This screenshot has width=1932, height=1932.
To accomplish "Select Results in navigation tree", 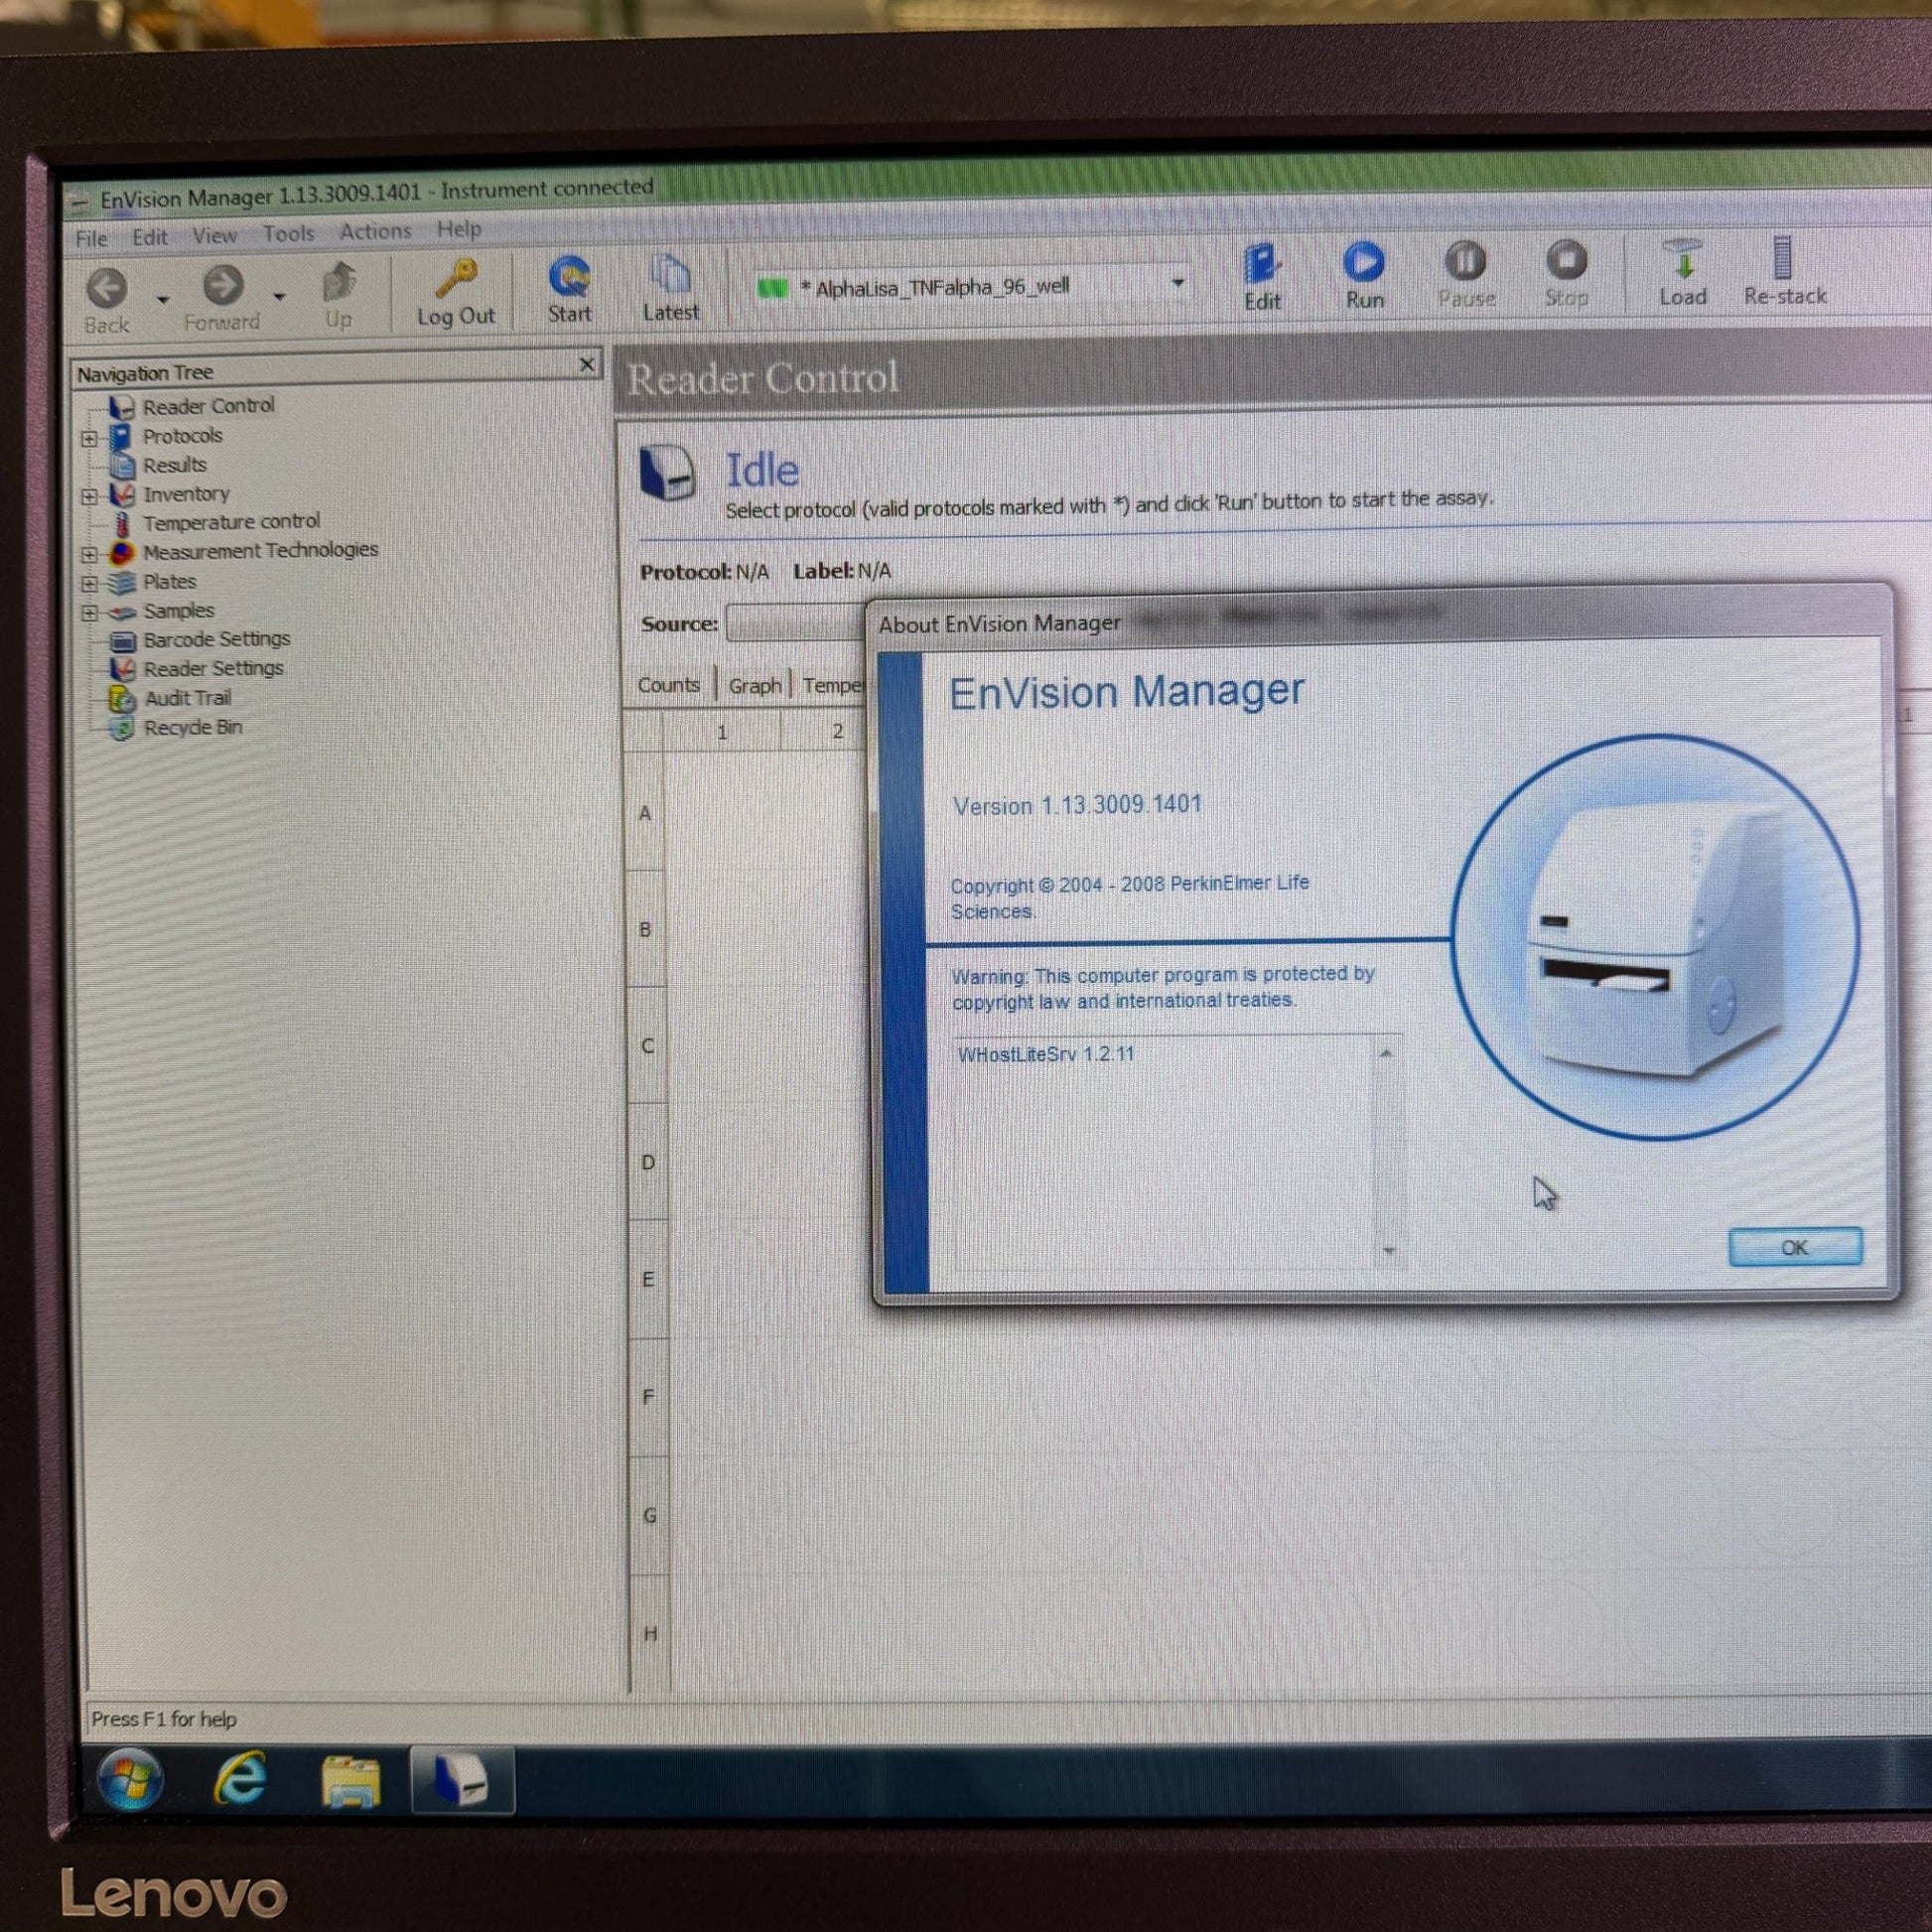I will (174, 465).
